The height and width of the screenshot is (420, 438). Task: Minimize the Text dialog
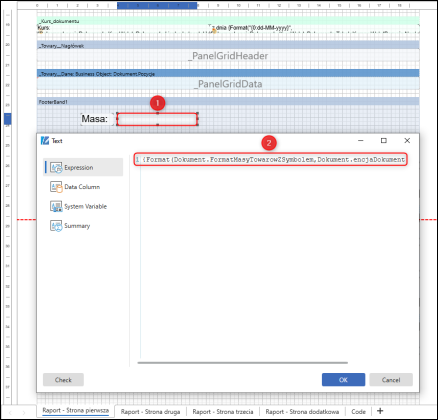click(x=361, y=141)
